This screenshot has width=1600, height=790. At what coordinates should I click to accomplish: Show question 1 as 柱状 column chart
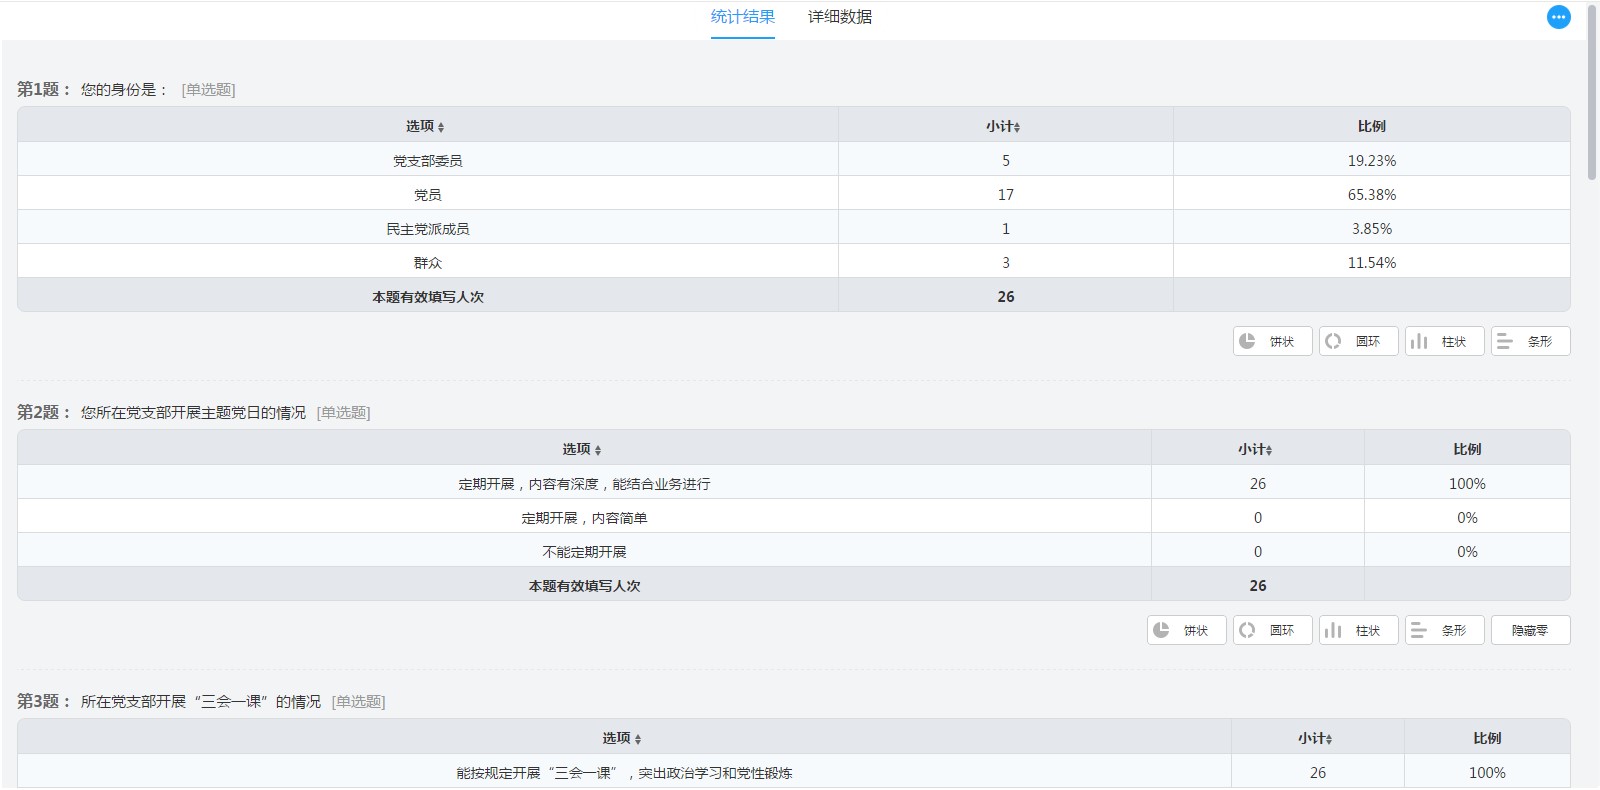coord(1444,341)
